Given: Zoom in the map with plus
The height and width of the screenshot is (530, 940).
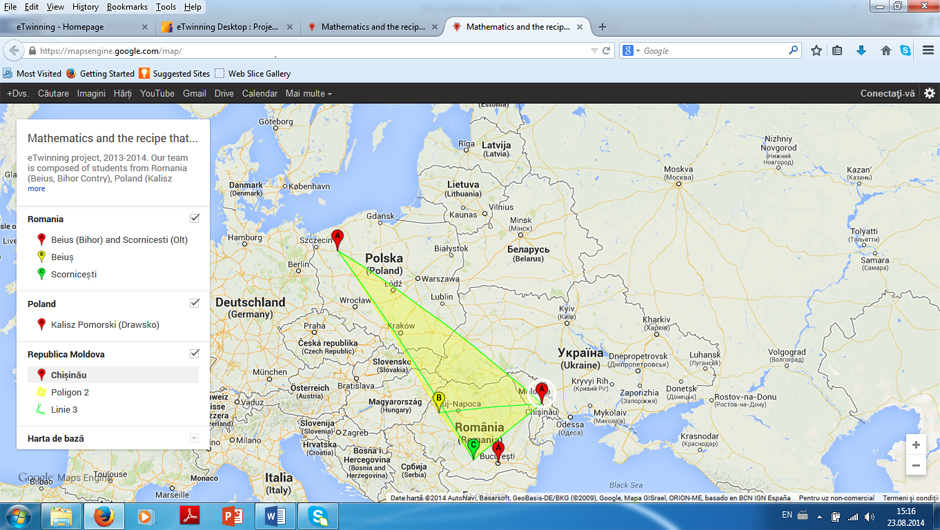Looking at the screenshot, I should 915,445.
